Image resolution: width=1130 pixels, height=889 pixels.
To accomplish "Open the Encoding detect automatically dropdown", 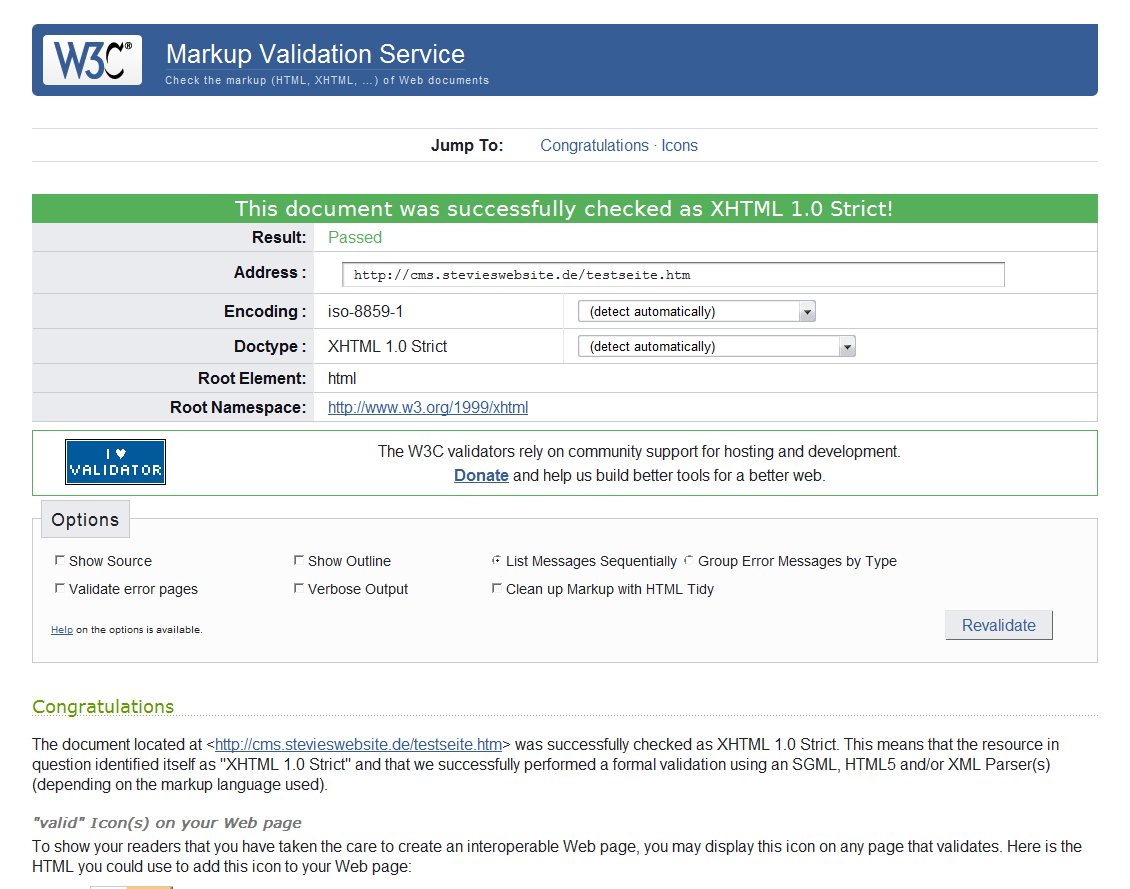I will pos(696,311).
